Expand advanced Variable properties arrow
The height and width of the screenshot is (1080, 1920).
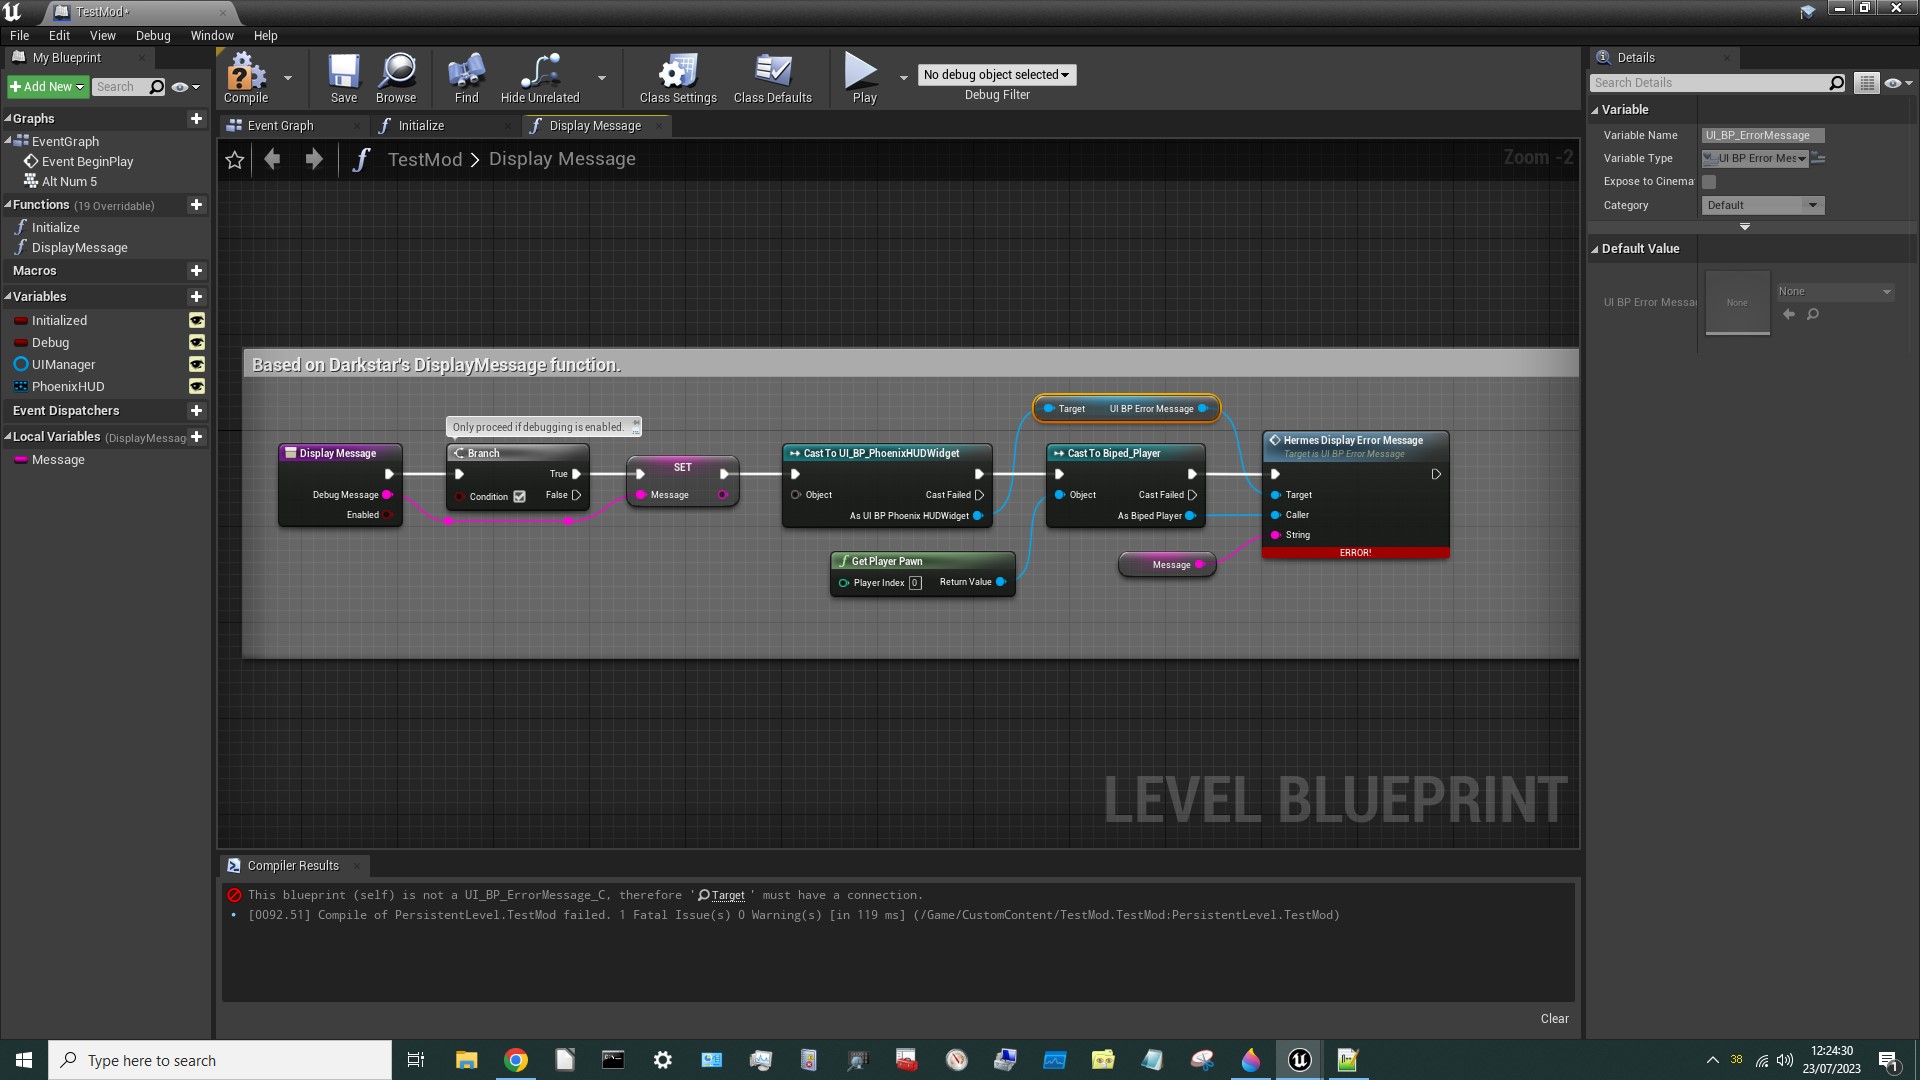tap(1744, 227)
